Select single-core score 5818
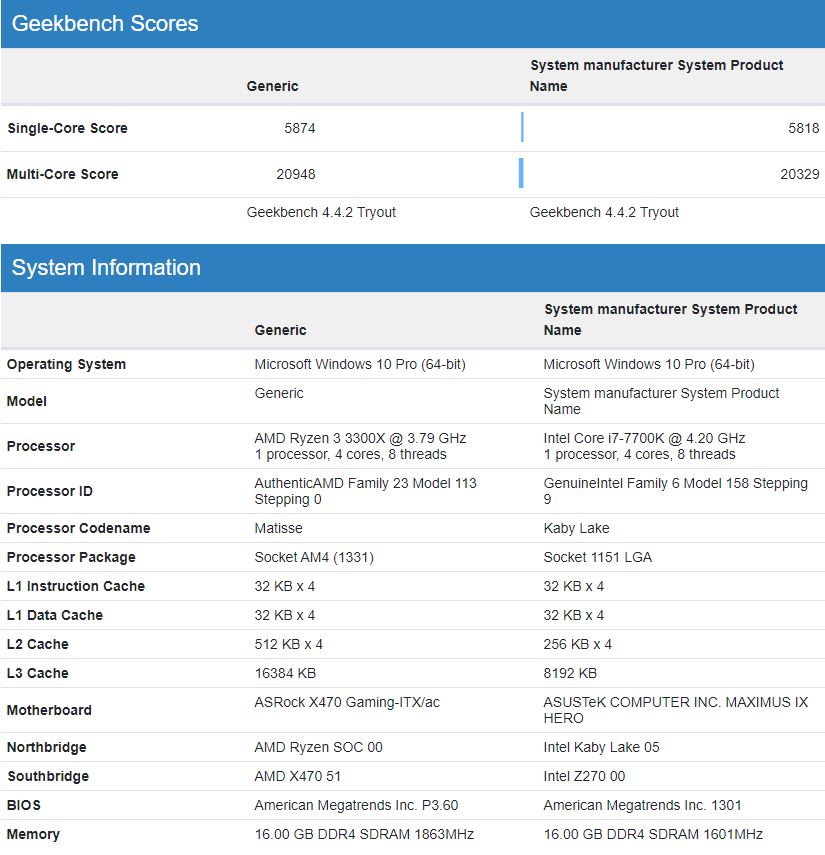This screenshot has height=855, width=825. coord(804,128)
